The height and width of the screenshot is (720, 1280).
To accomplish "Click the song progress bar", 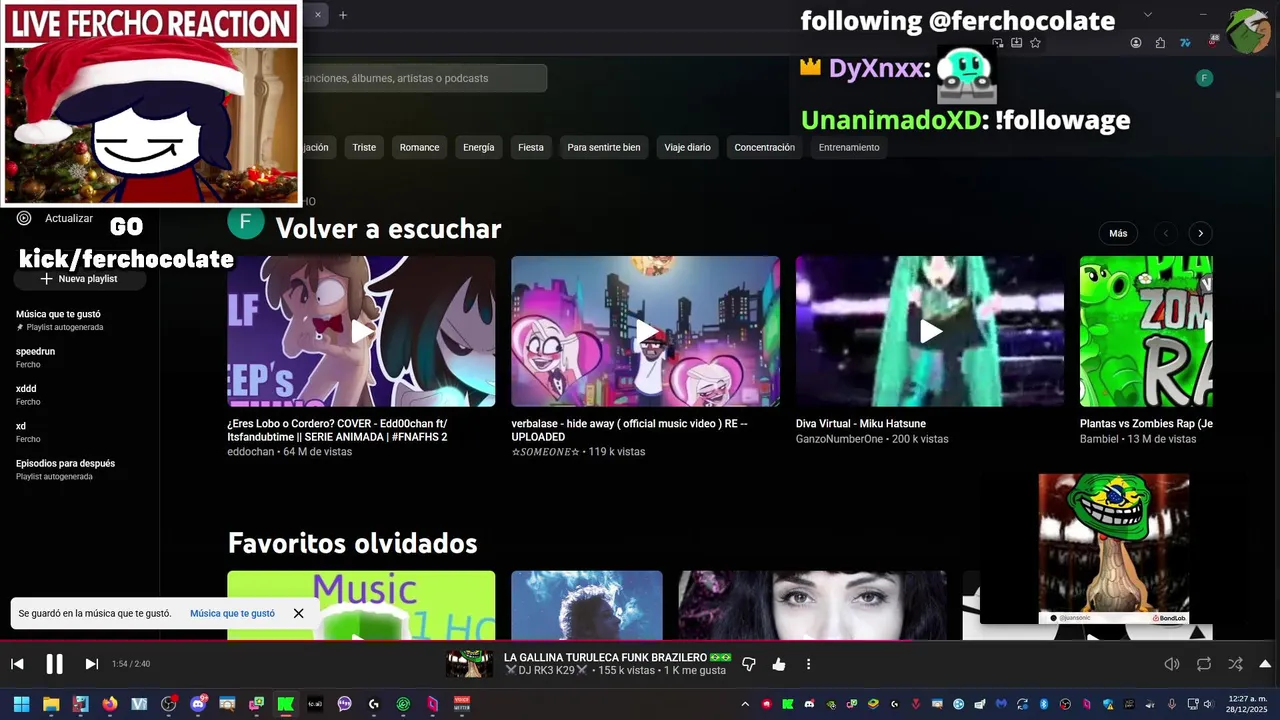I will pyautogui.click(x=640, y=641).
